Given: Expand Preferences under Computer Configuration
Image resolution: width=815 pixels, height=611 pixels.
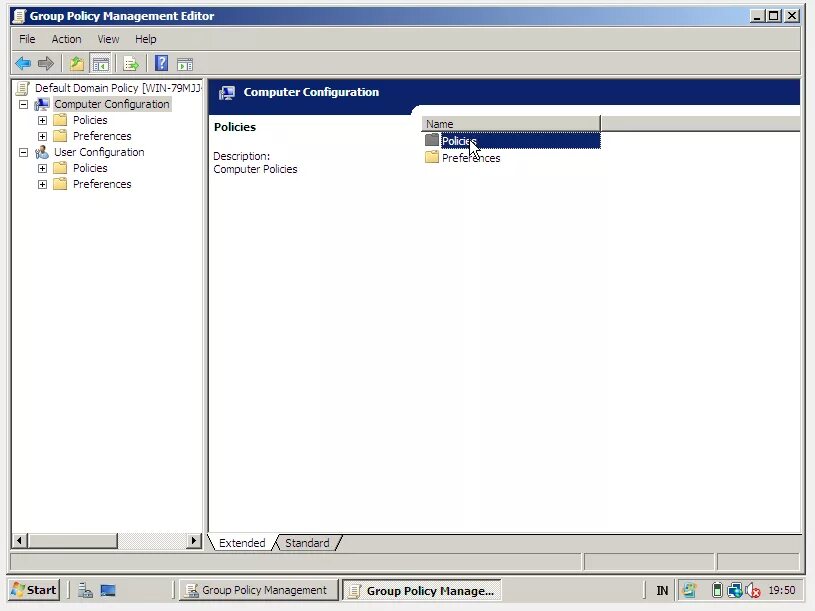Looking at the screenshot, I should (43, 137).
